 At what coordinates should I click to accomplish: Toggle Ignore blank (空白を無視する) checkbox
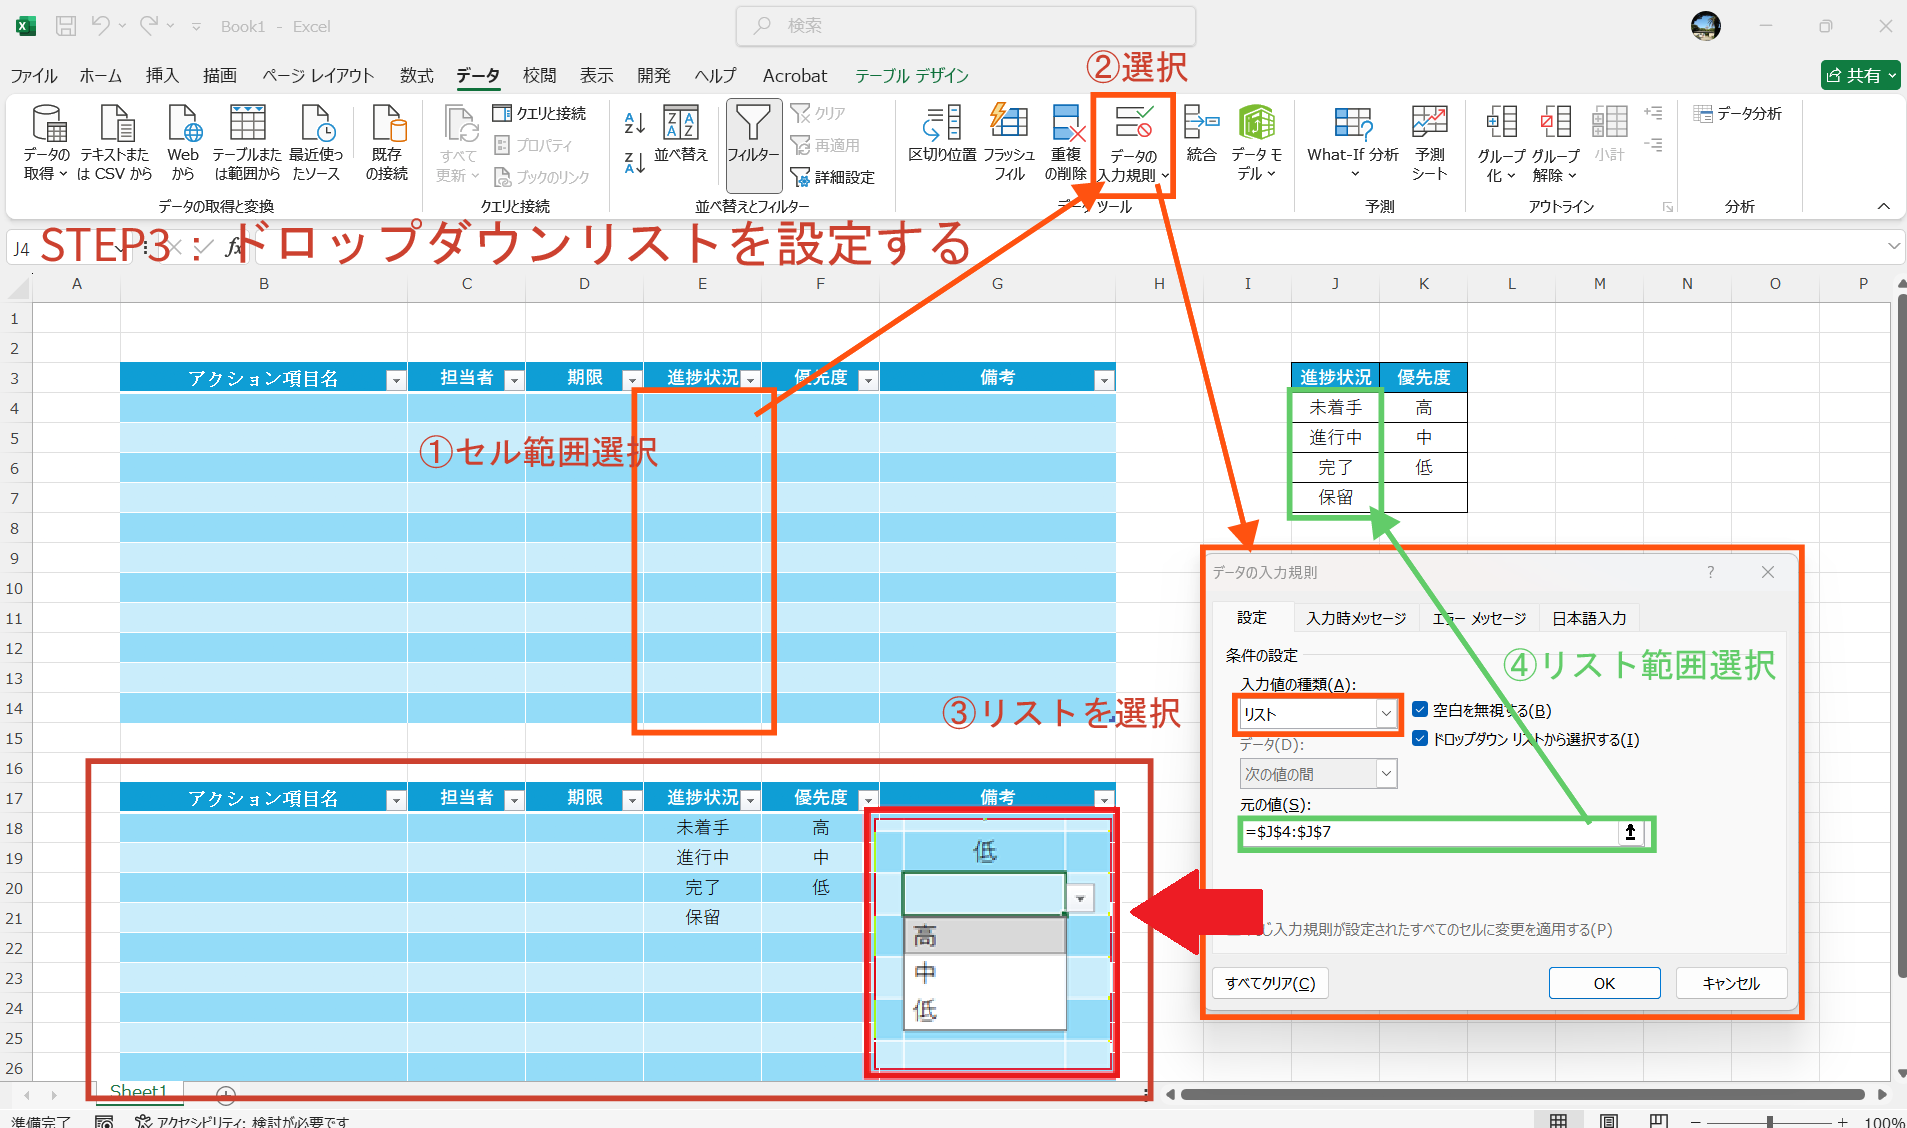[1420, 710]
